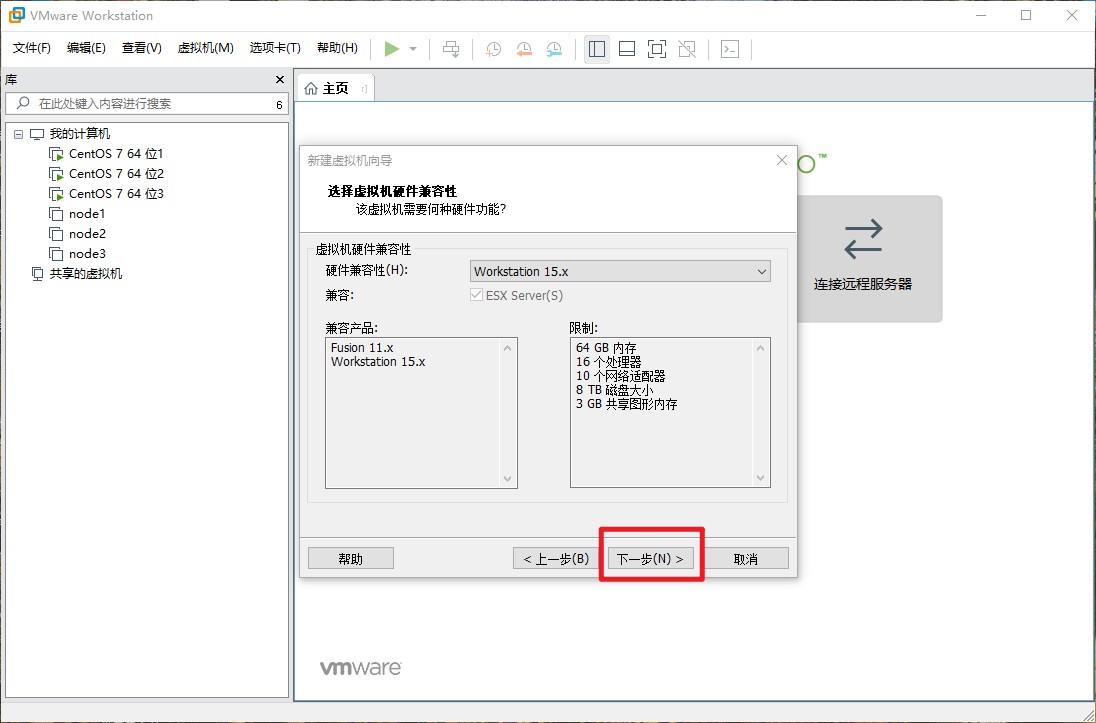
Task: Toggle the ESX Server(S) checkbox
Action: (x=476, y=295)
